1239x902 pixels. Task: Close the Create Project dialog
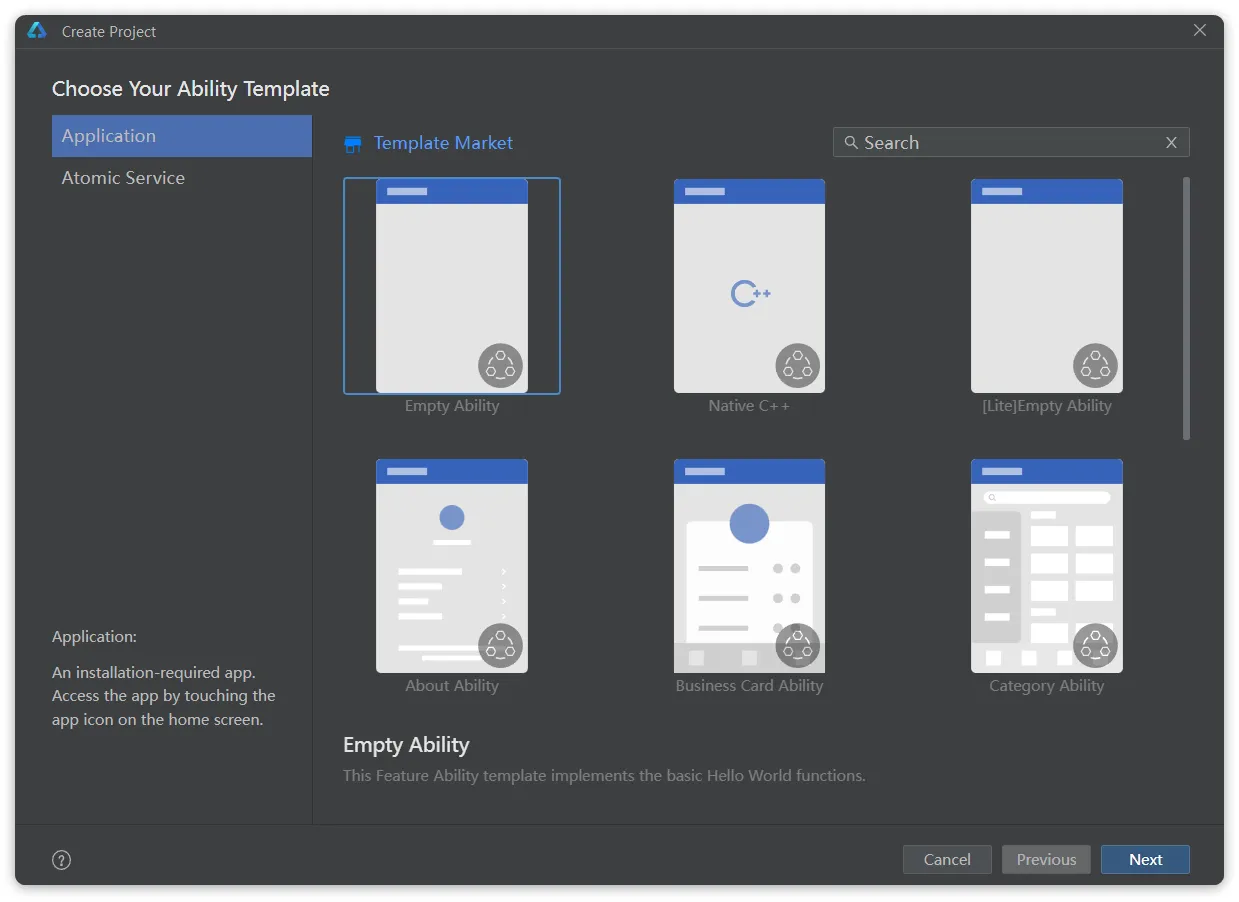1200,31
